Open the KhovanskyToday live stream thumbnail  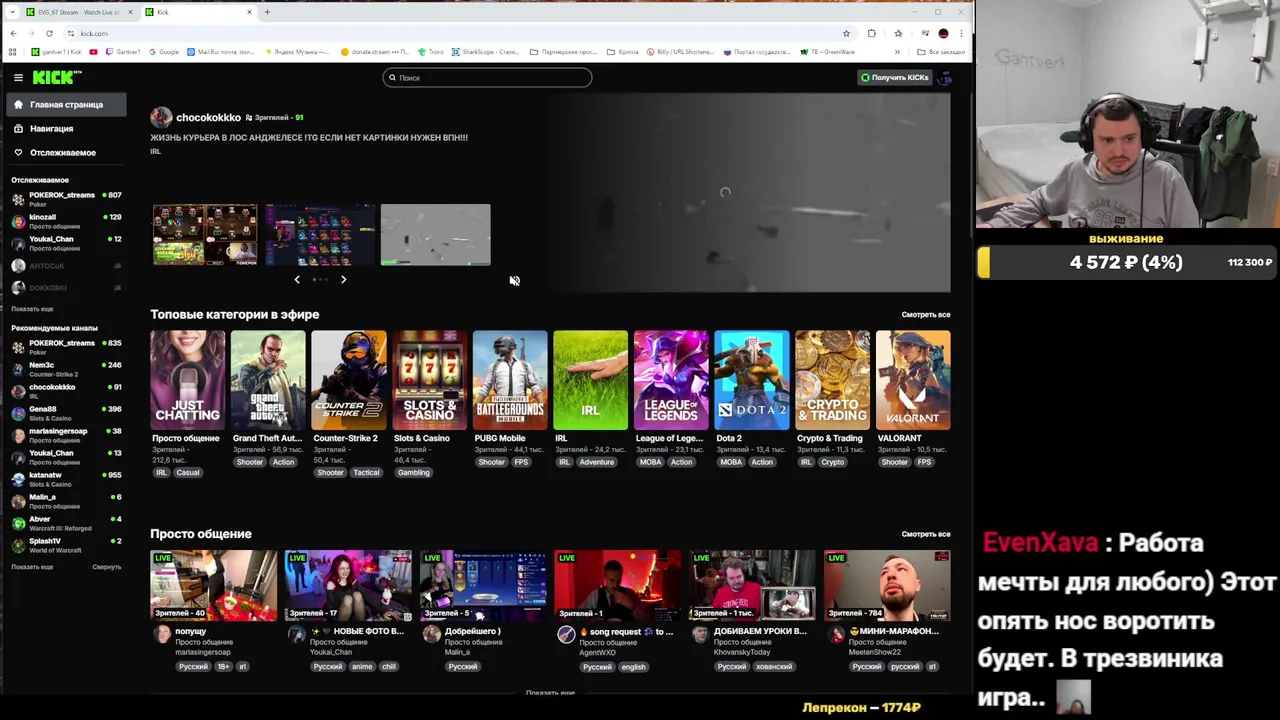752,585
